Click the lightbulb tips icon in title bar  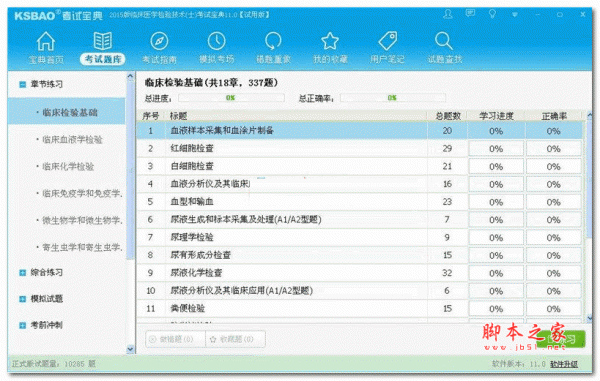[x=492, y=14]
